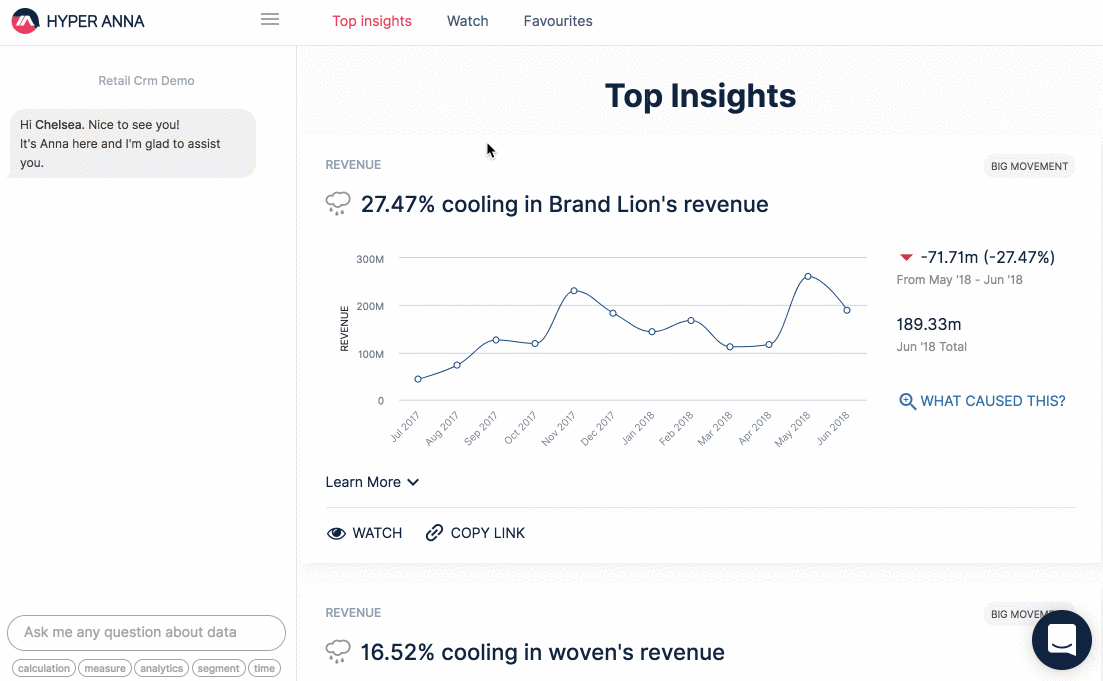
Task: Click the 'Ask me any question' input field
Action: (x=146, y=632)
